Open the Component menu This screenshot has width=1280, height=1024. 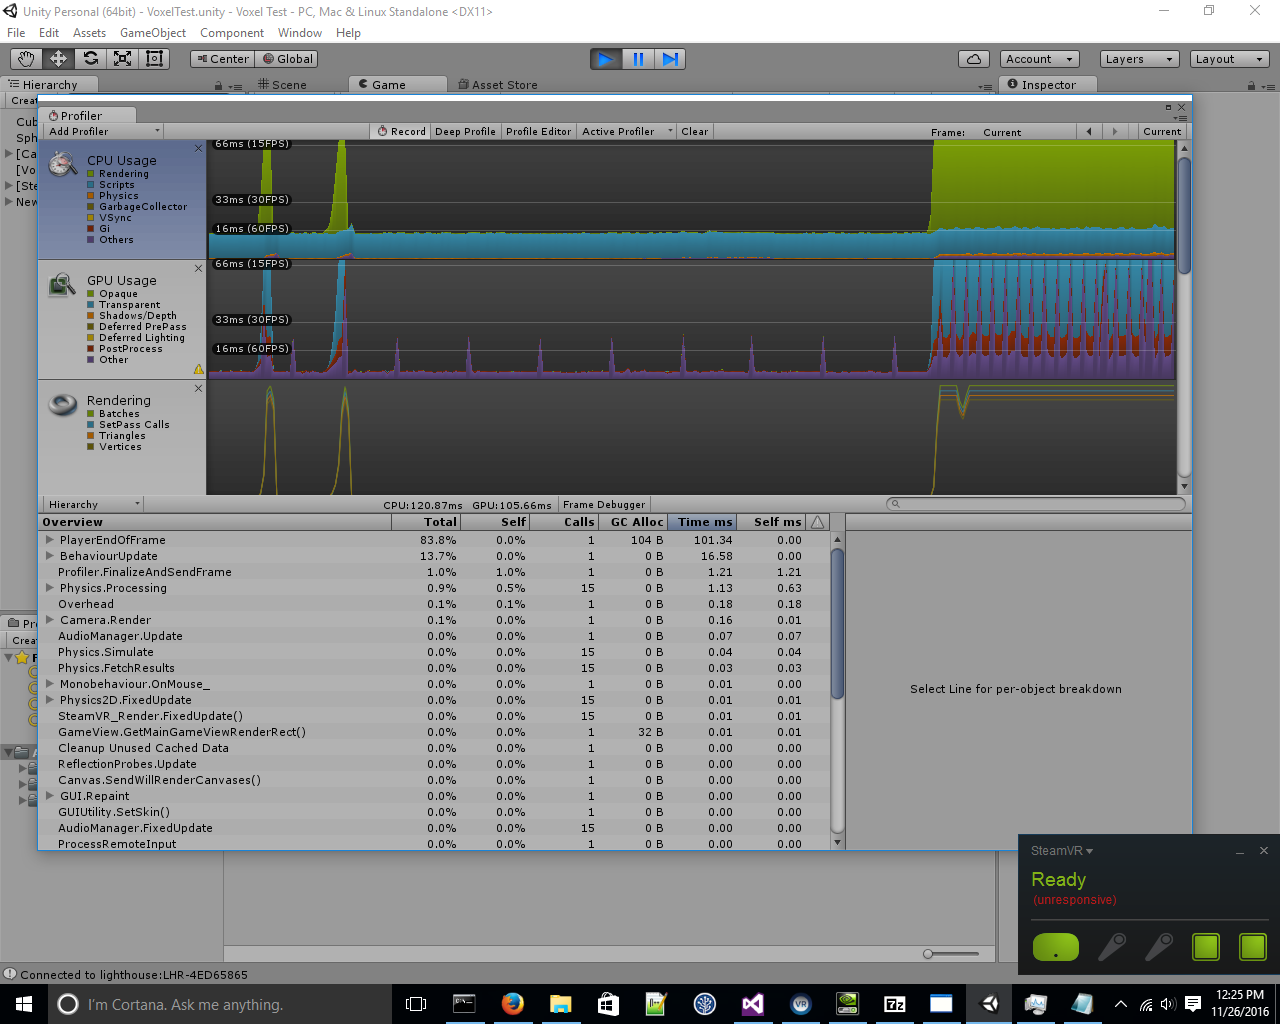(232, 33)
